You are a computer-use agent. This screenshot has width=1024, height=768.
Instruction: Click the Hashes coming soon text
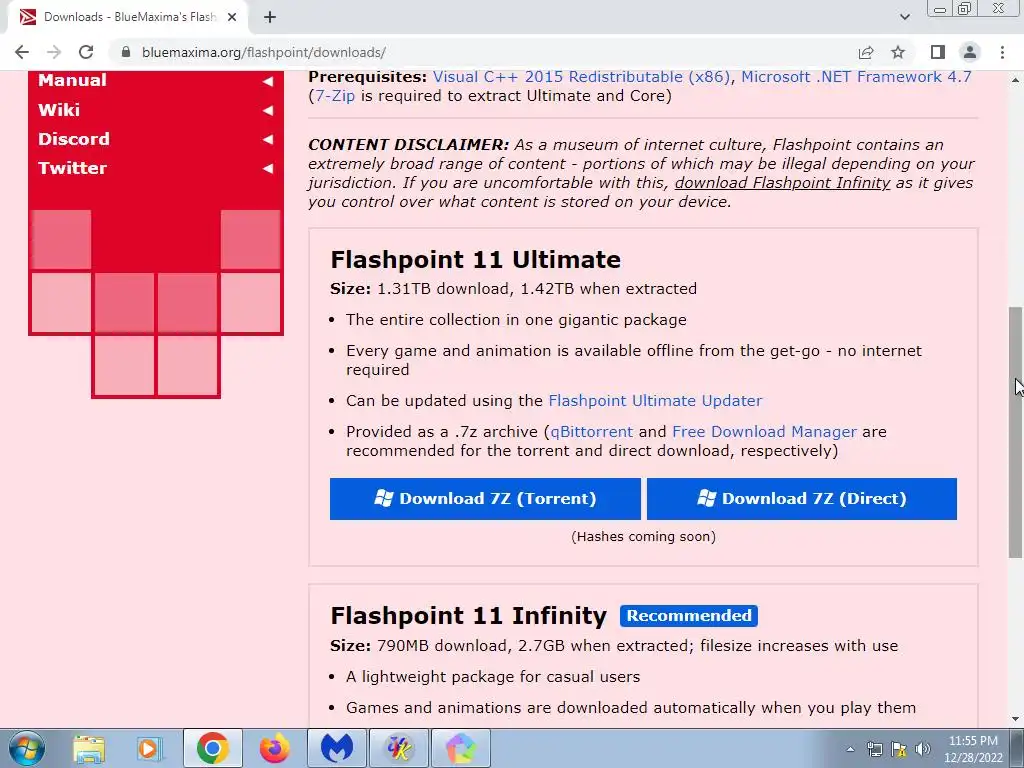pos(643,537)
